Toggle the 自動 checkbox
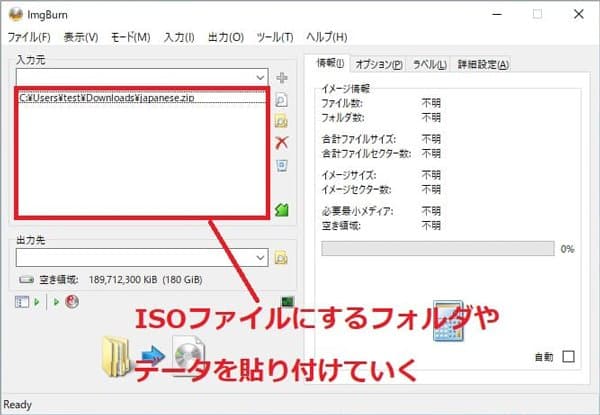This screenshot has height=415, width=600. 569,356
